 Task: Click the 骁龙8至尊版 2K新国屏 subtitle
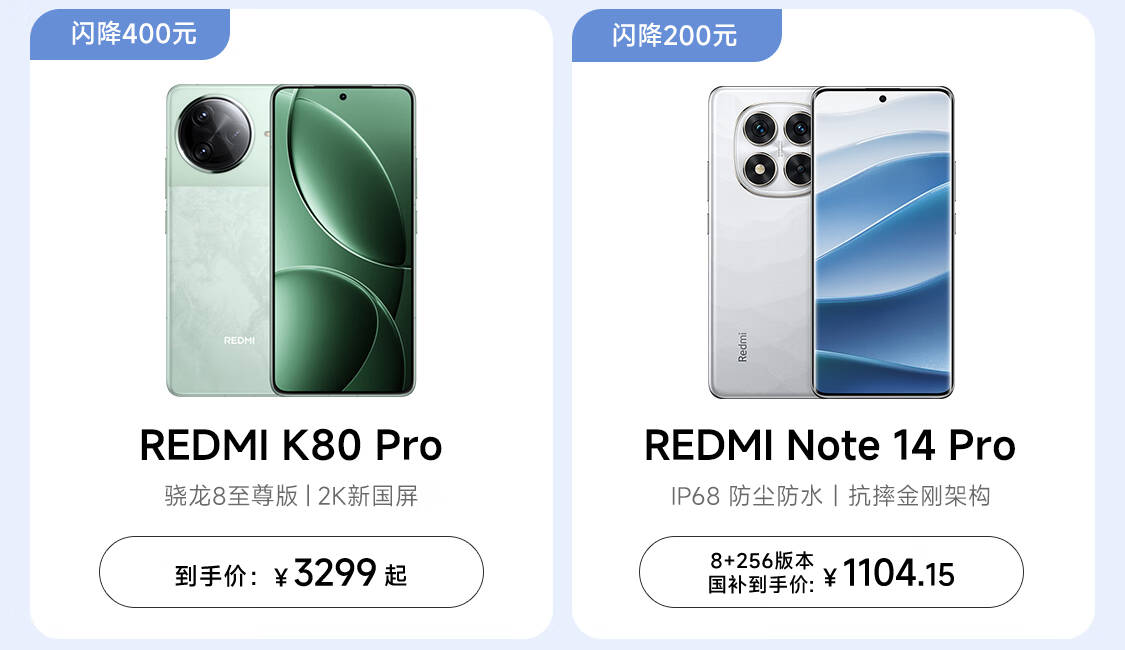291,496
